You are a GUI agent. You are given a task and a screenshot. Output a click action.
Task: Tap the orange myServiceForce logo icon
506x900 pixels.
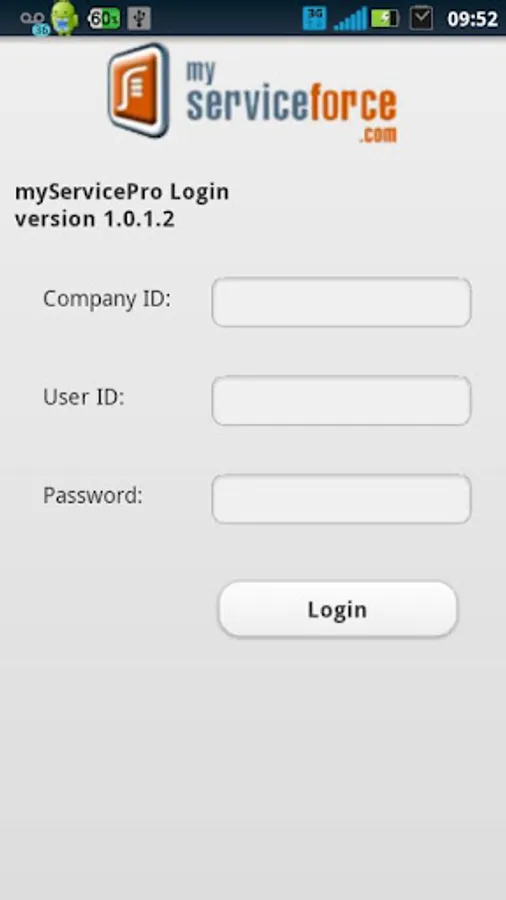(x=138, y=90)
